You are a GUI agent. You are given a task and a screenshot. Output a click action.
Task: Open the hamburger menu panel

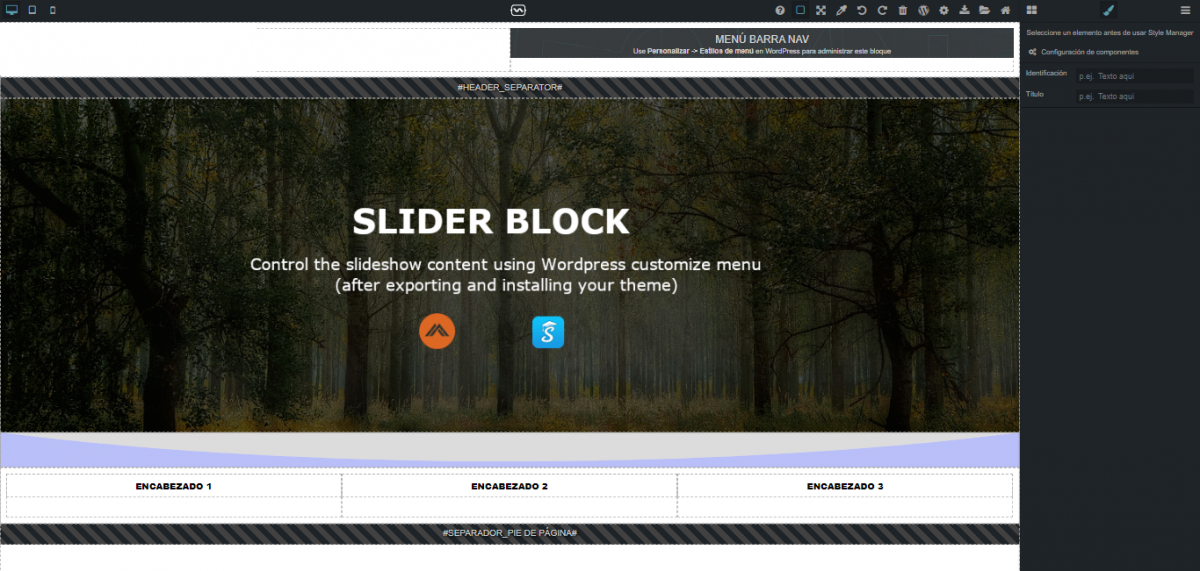point(1185,10)
